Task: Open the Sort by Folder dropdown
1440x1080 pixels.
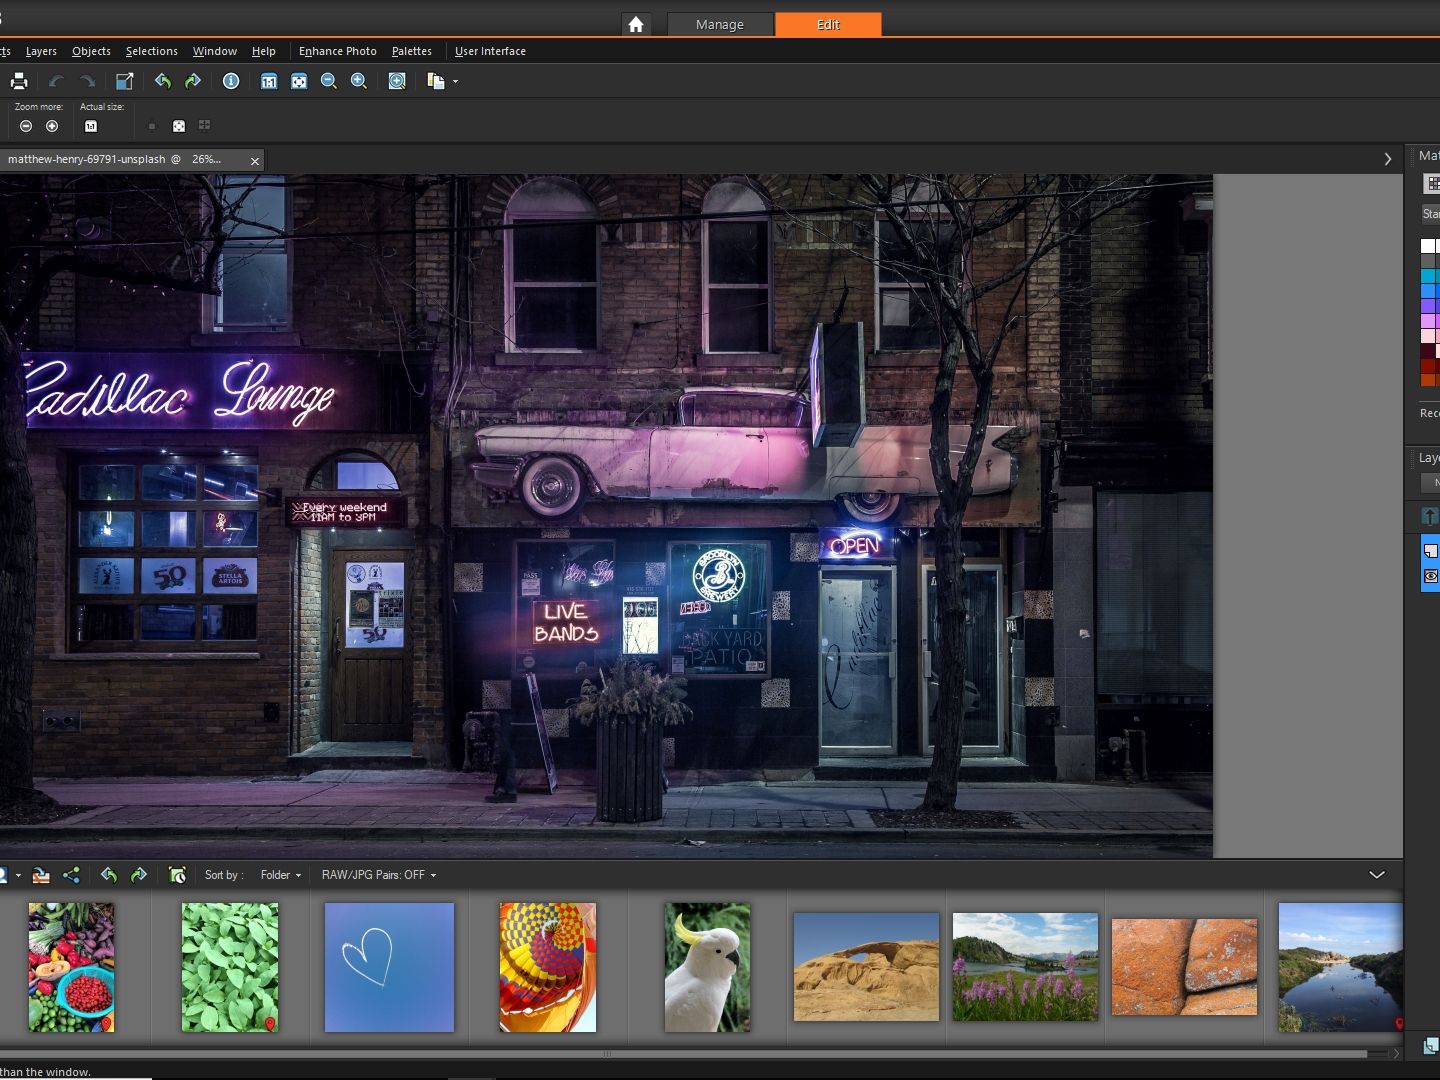Action: click(x=280, y=875)
